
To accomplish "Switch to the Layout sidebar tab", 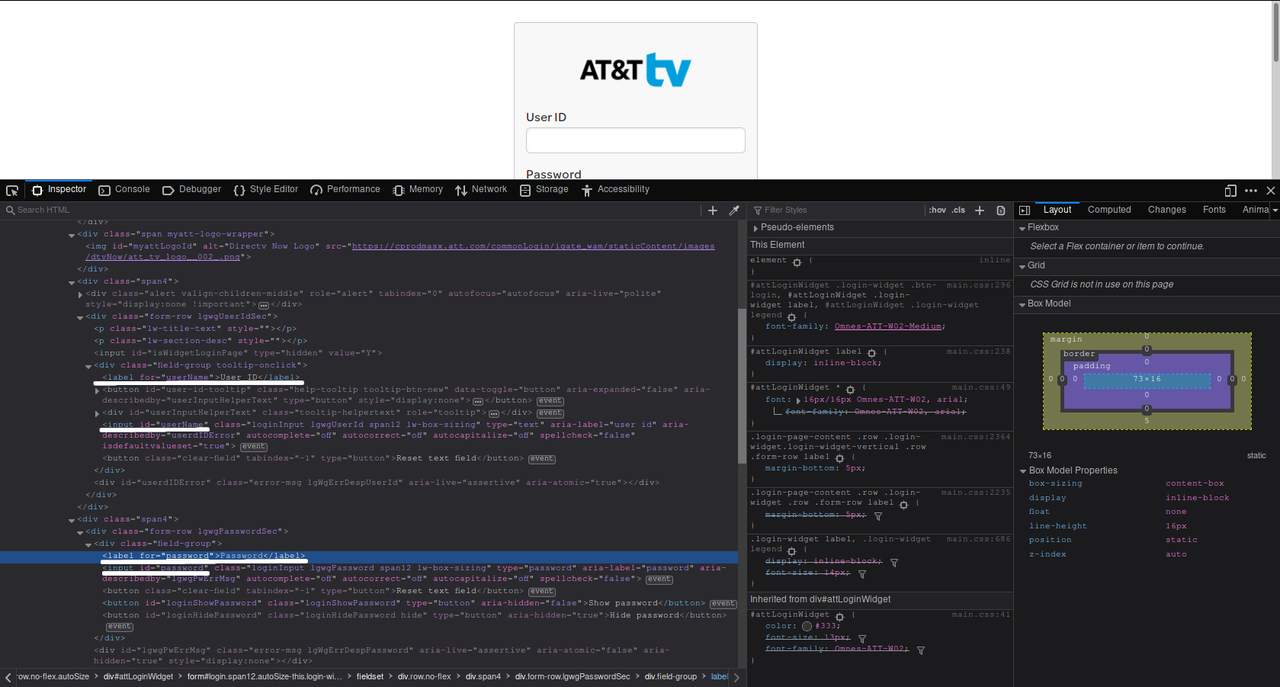I will coord(1057,210).
